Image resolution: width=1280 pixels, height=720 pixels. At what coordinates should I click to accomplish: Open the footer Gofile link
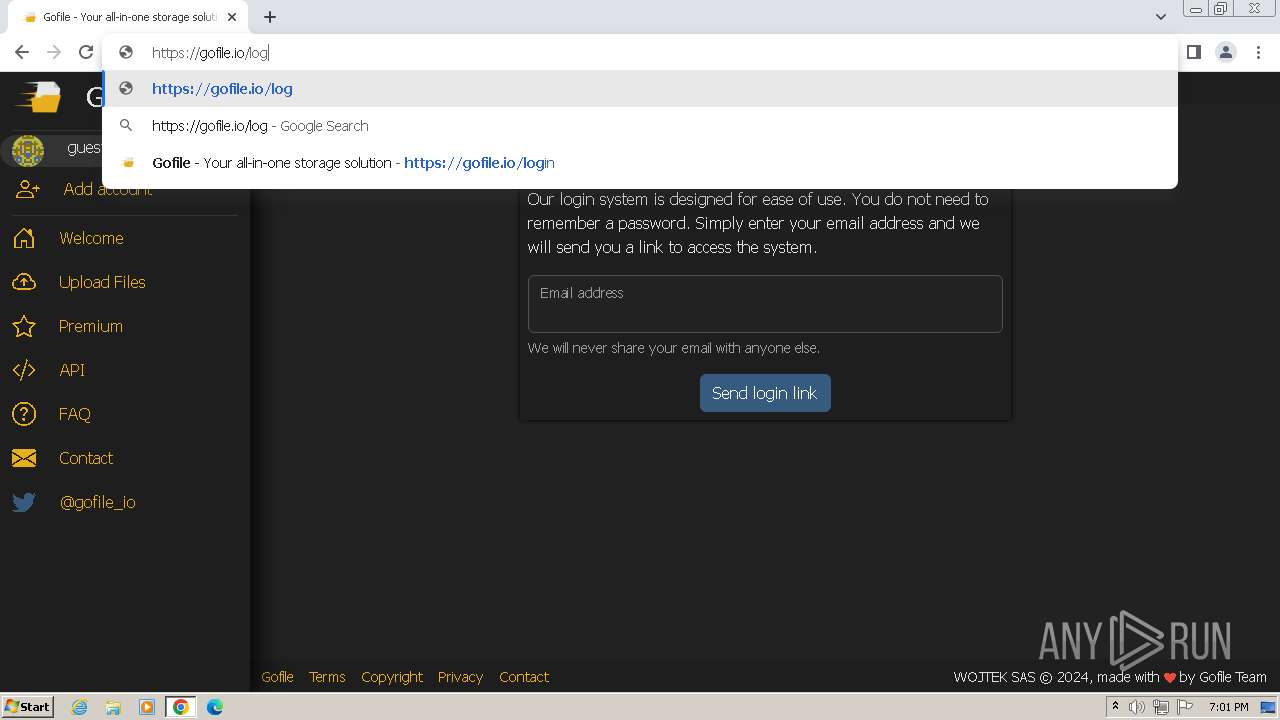[277, 677]
